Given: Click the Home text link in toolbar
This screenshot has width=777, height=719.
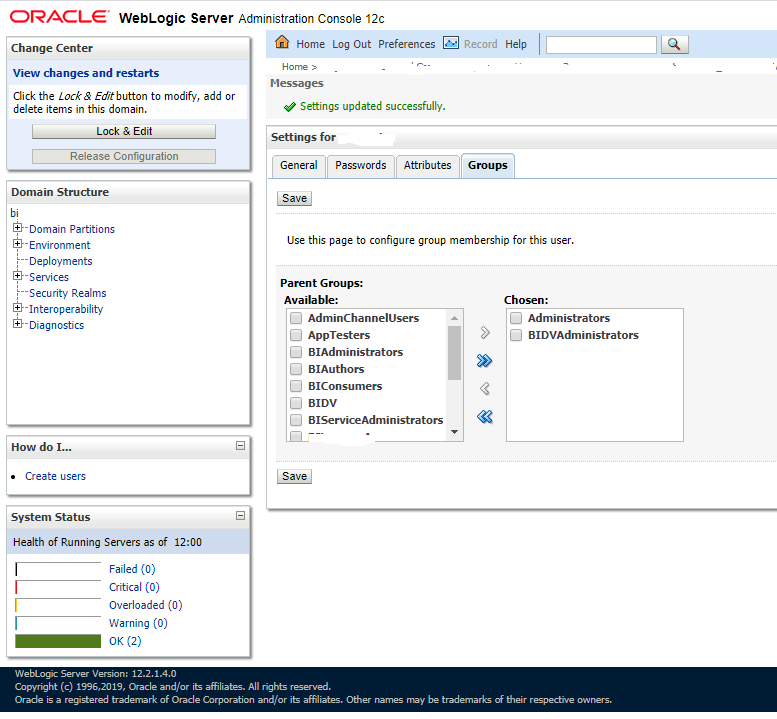Looking at the screenshot, I should point(310,44).
